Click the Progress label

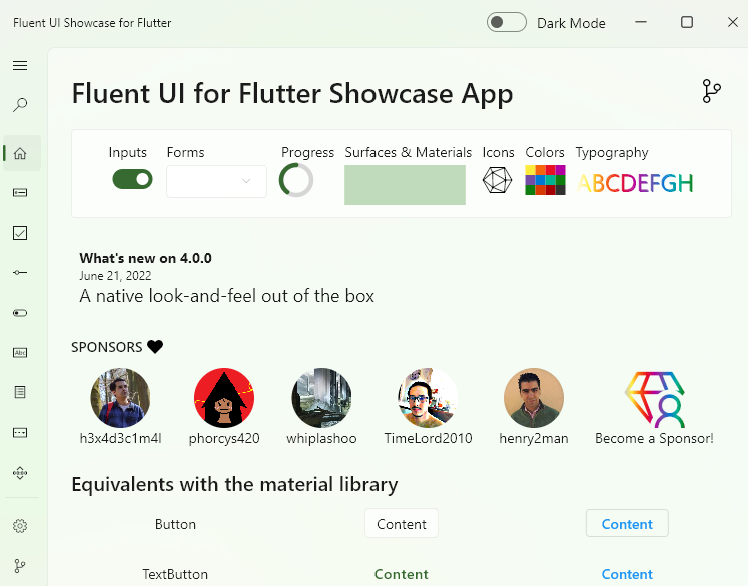coord(307,152)
